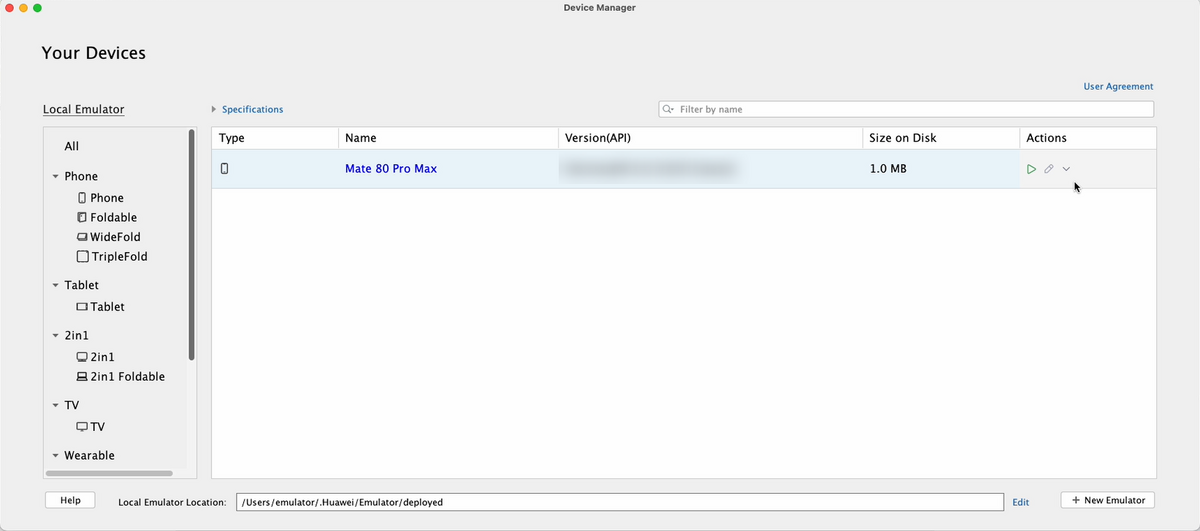
Task: Choose WideFold device category
Action: coord(115,237)
